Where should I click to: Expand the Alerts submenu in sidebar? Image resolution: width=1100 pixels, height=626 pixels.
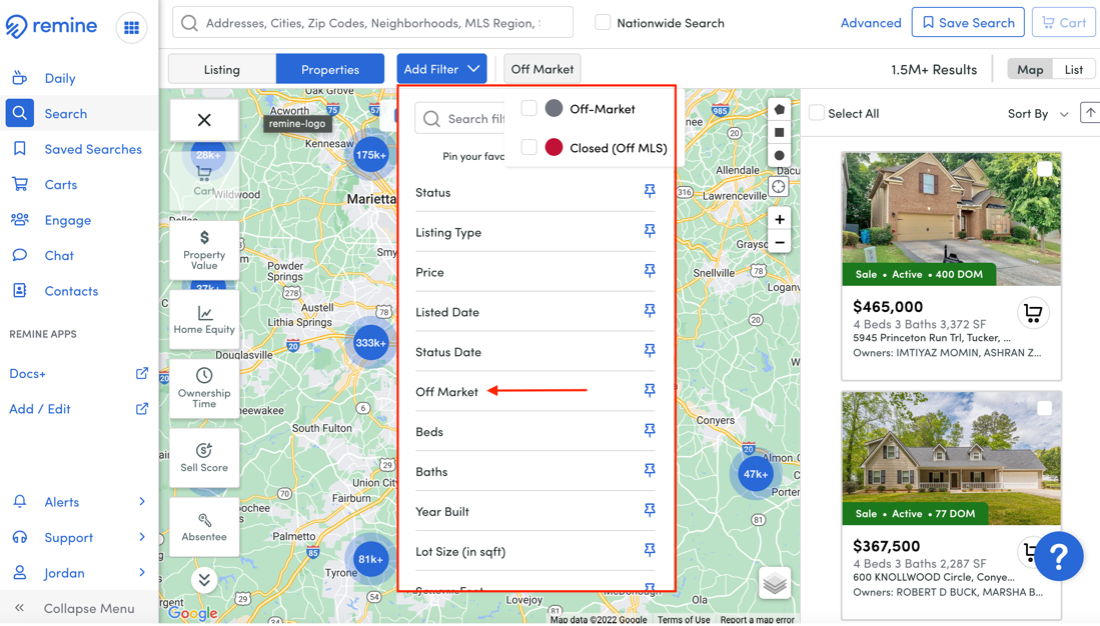(141, 502)
